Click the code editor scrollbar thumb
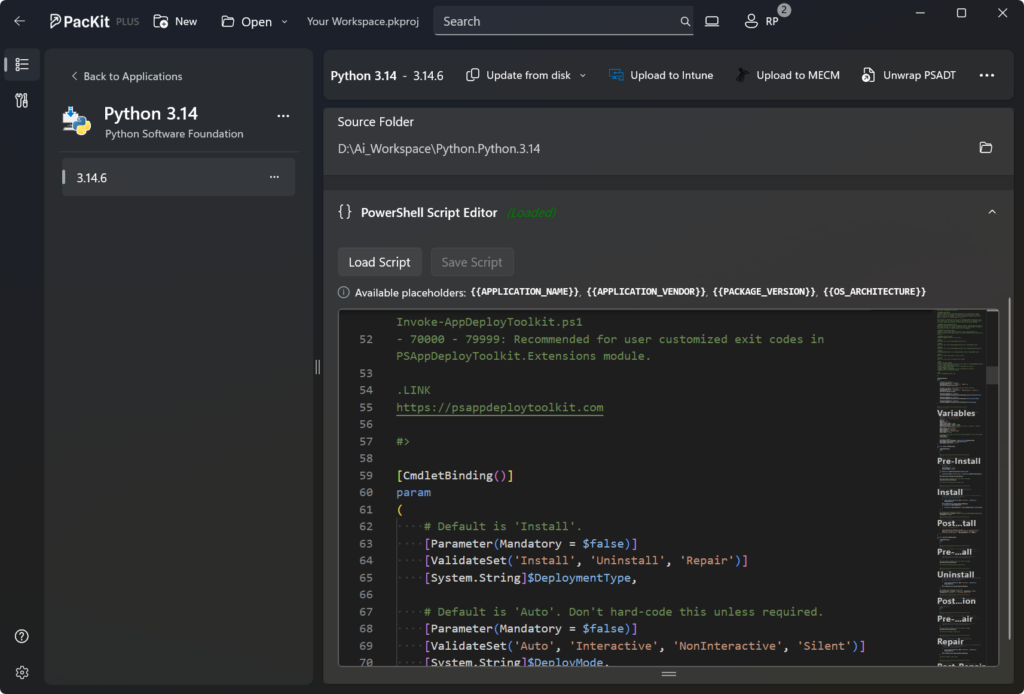Image resolution: width=1024 pixels, height=694 pixels. coord(992,375)
